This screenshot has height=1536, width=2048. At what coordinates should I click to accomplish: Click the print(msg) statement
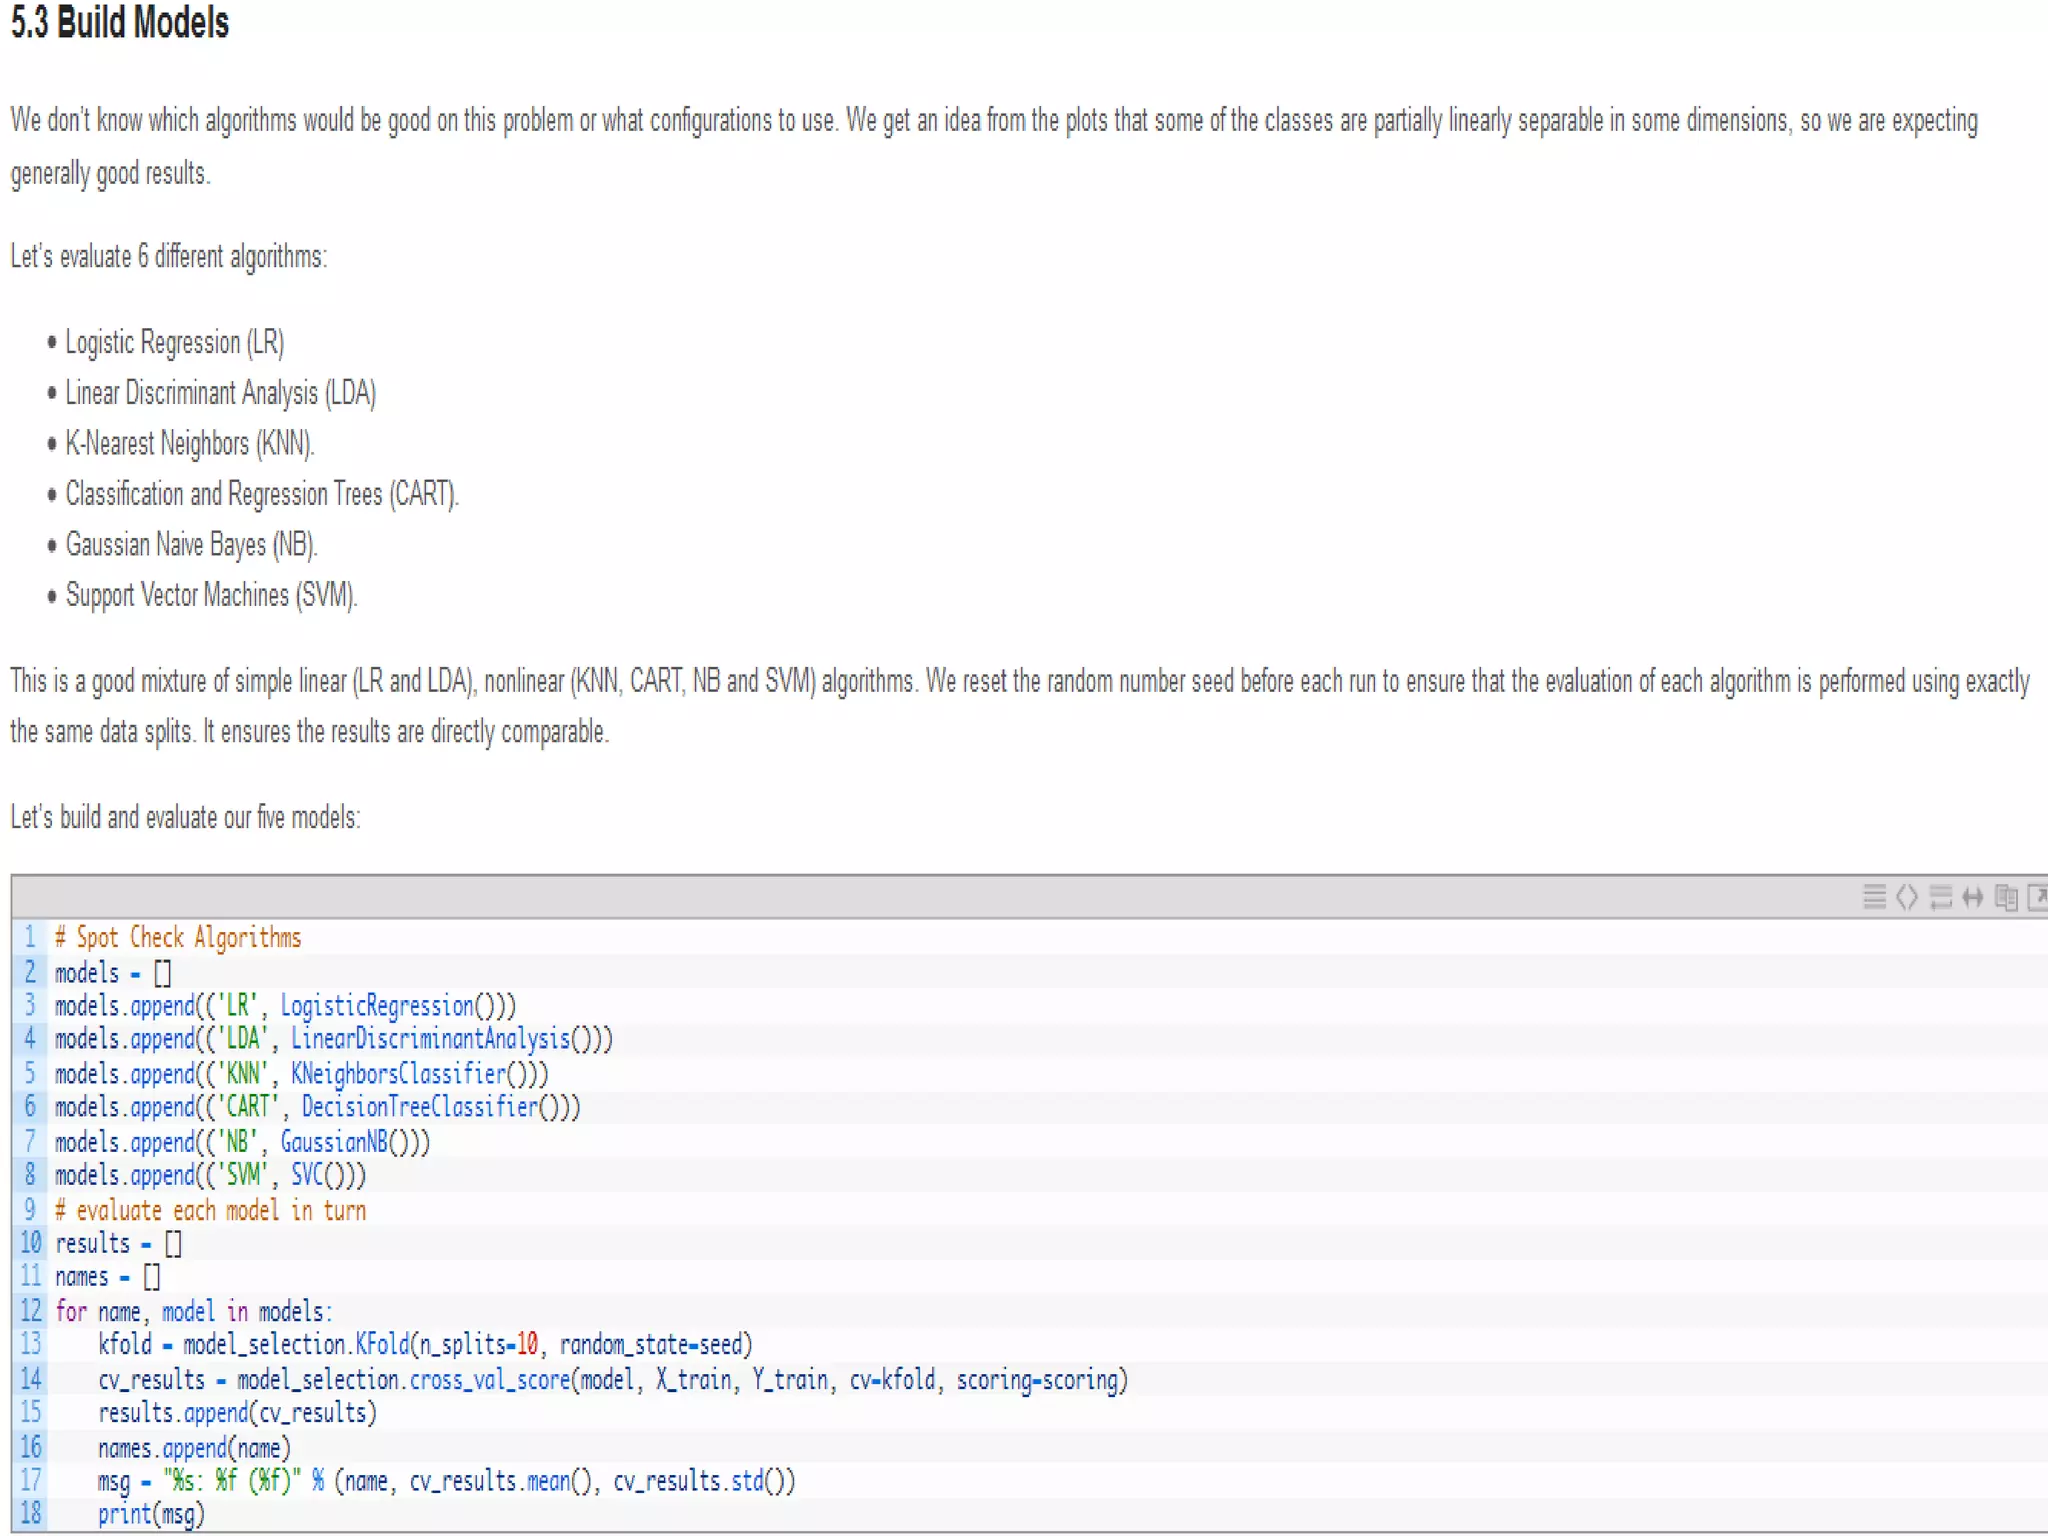151,1514
